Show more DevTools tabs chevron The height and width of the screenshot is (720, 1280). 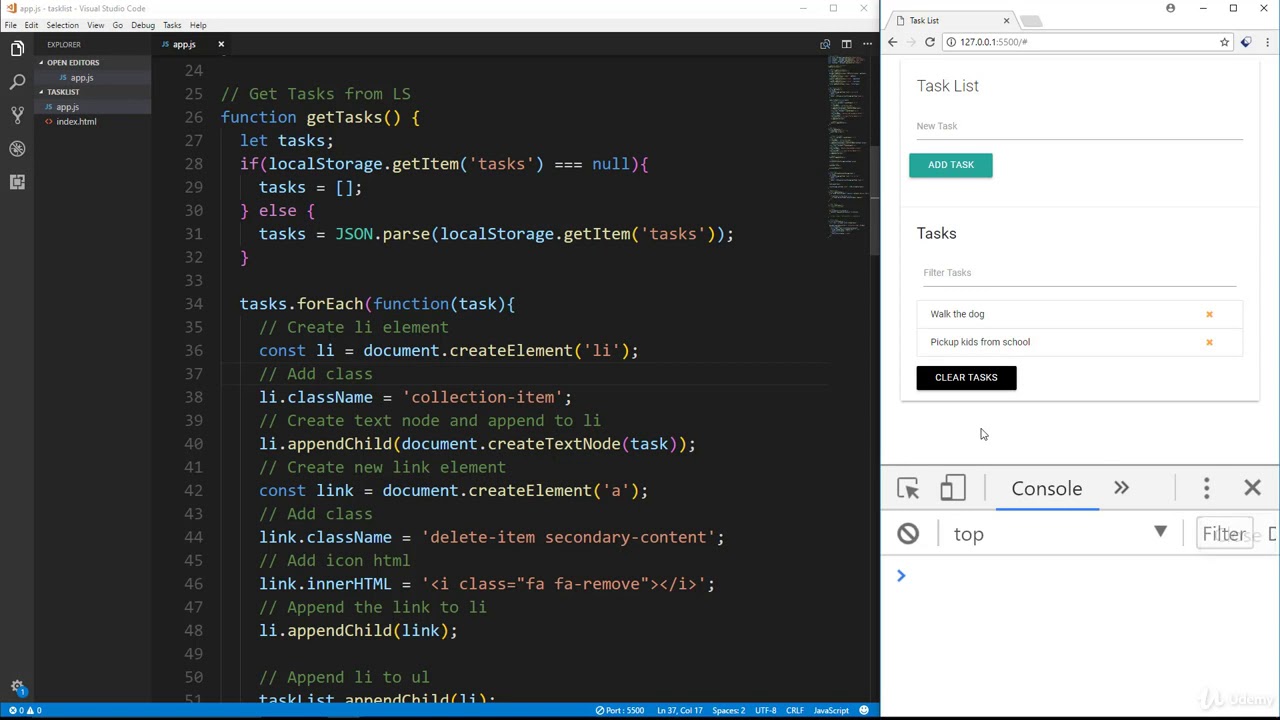pyautogui.click(x=1121, y=488)
